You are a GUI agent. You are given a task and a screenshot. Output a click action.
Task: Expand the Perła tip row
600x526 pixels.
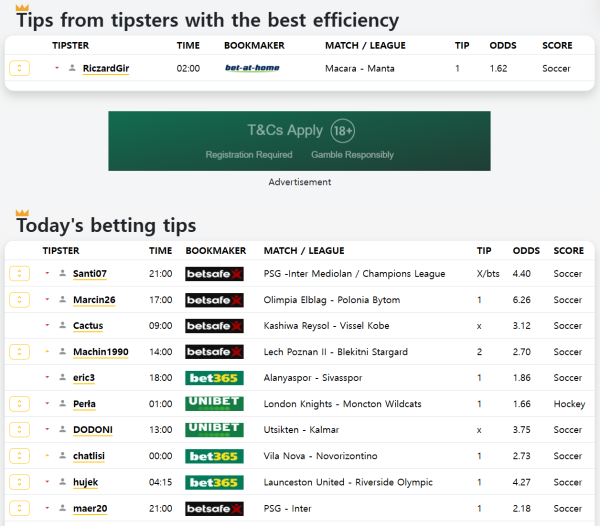[19, 403]
